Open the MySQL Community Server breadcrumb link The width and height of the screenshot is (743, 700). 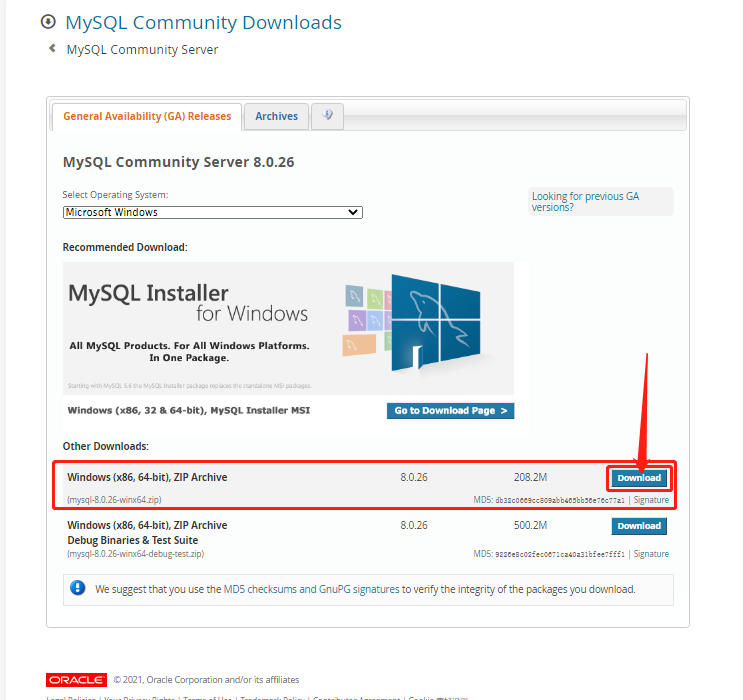(x=142, y=50)
